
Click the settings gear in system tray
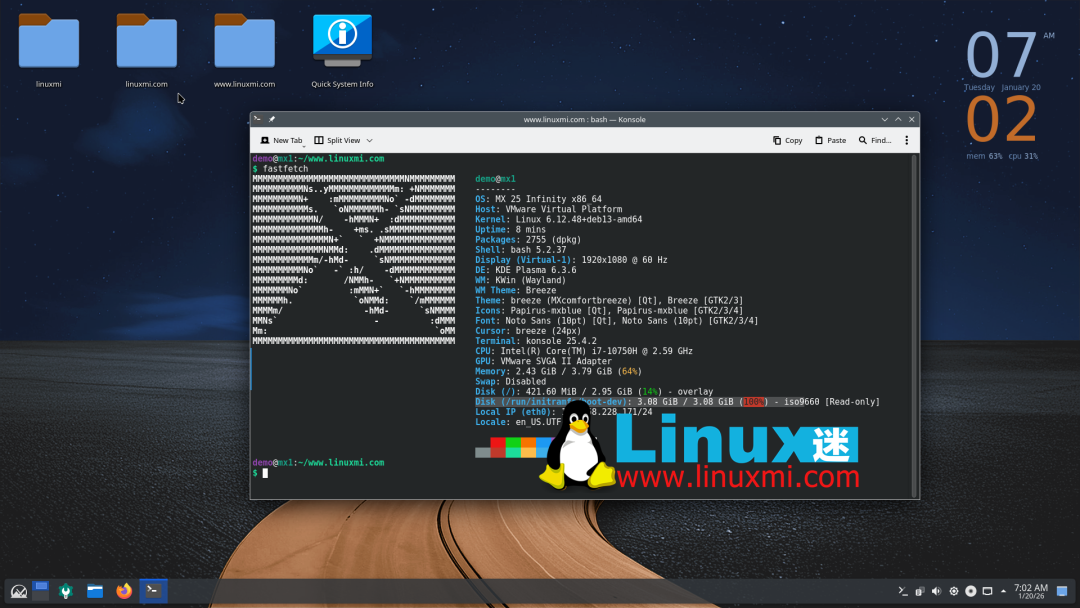[953, 590]
